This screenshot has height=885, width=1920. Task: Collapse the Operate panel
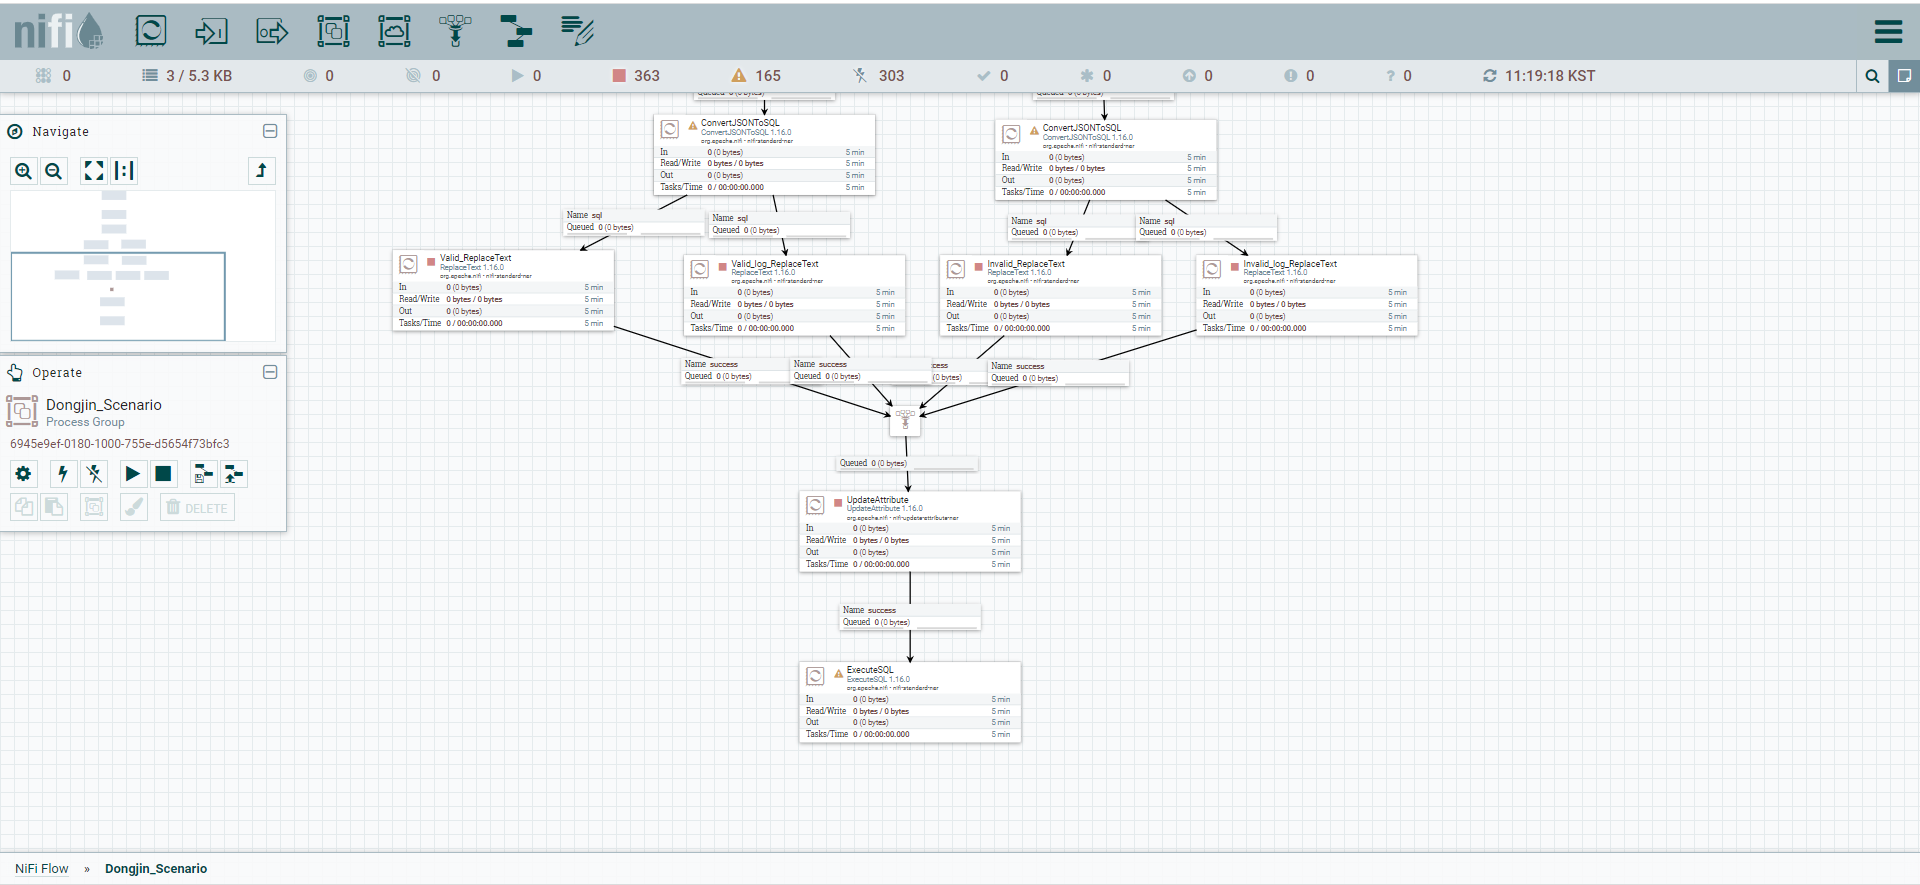click(270, 372)
